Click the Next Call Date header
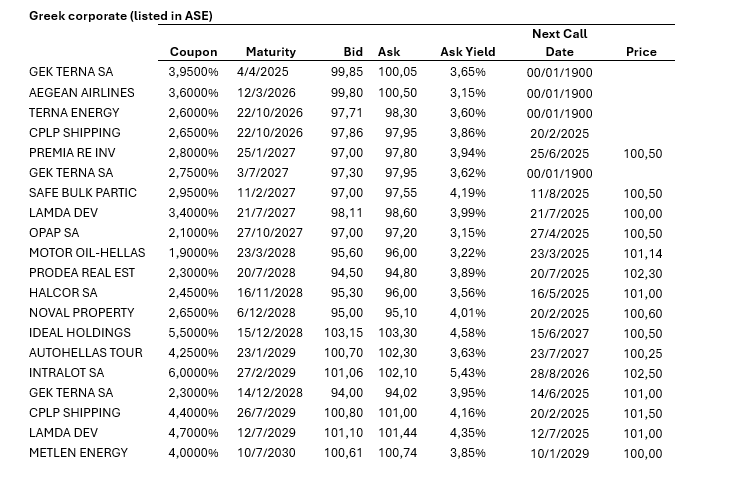This screenshot has width=744, height=478. pos(559,43)
